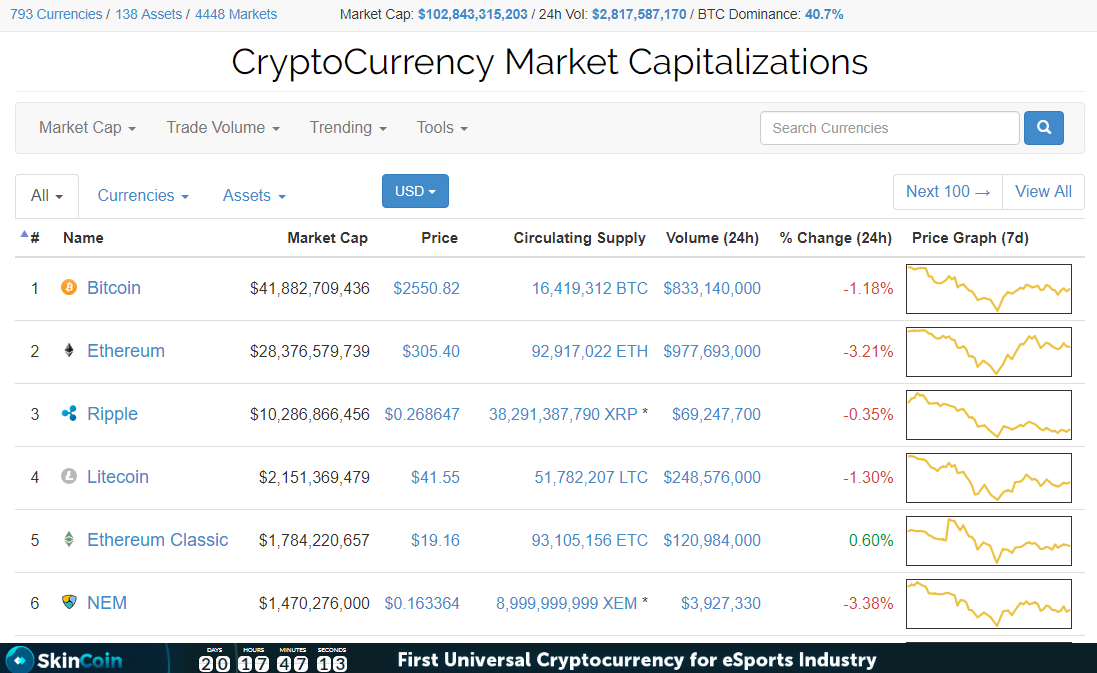
Task: Open the Trending dropdown menu
Action: pos(348,128)
